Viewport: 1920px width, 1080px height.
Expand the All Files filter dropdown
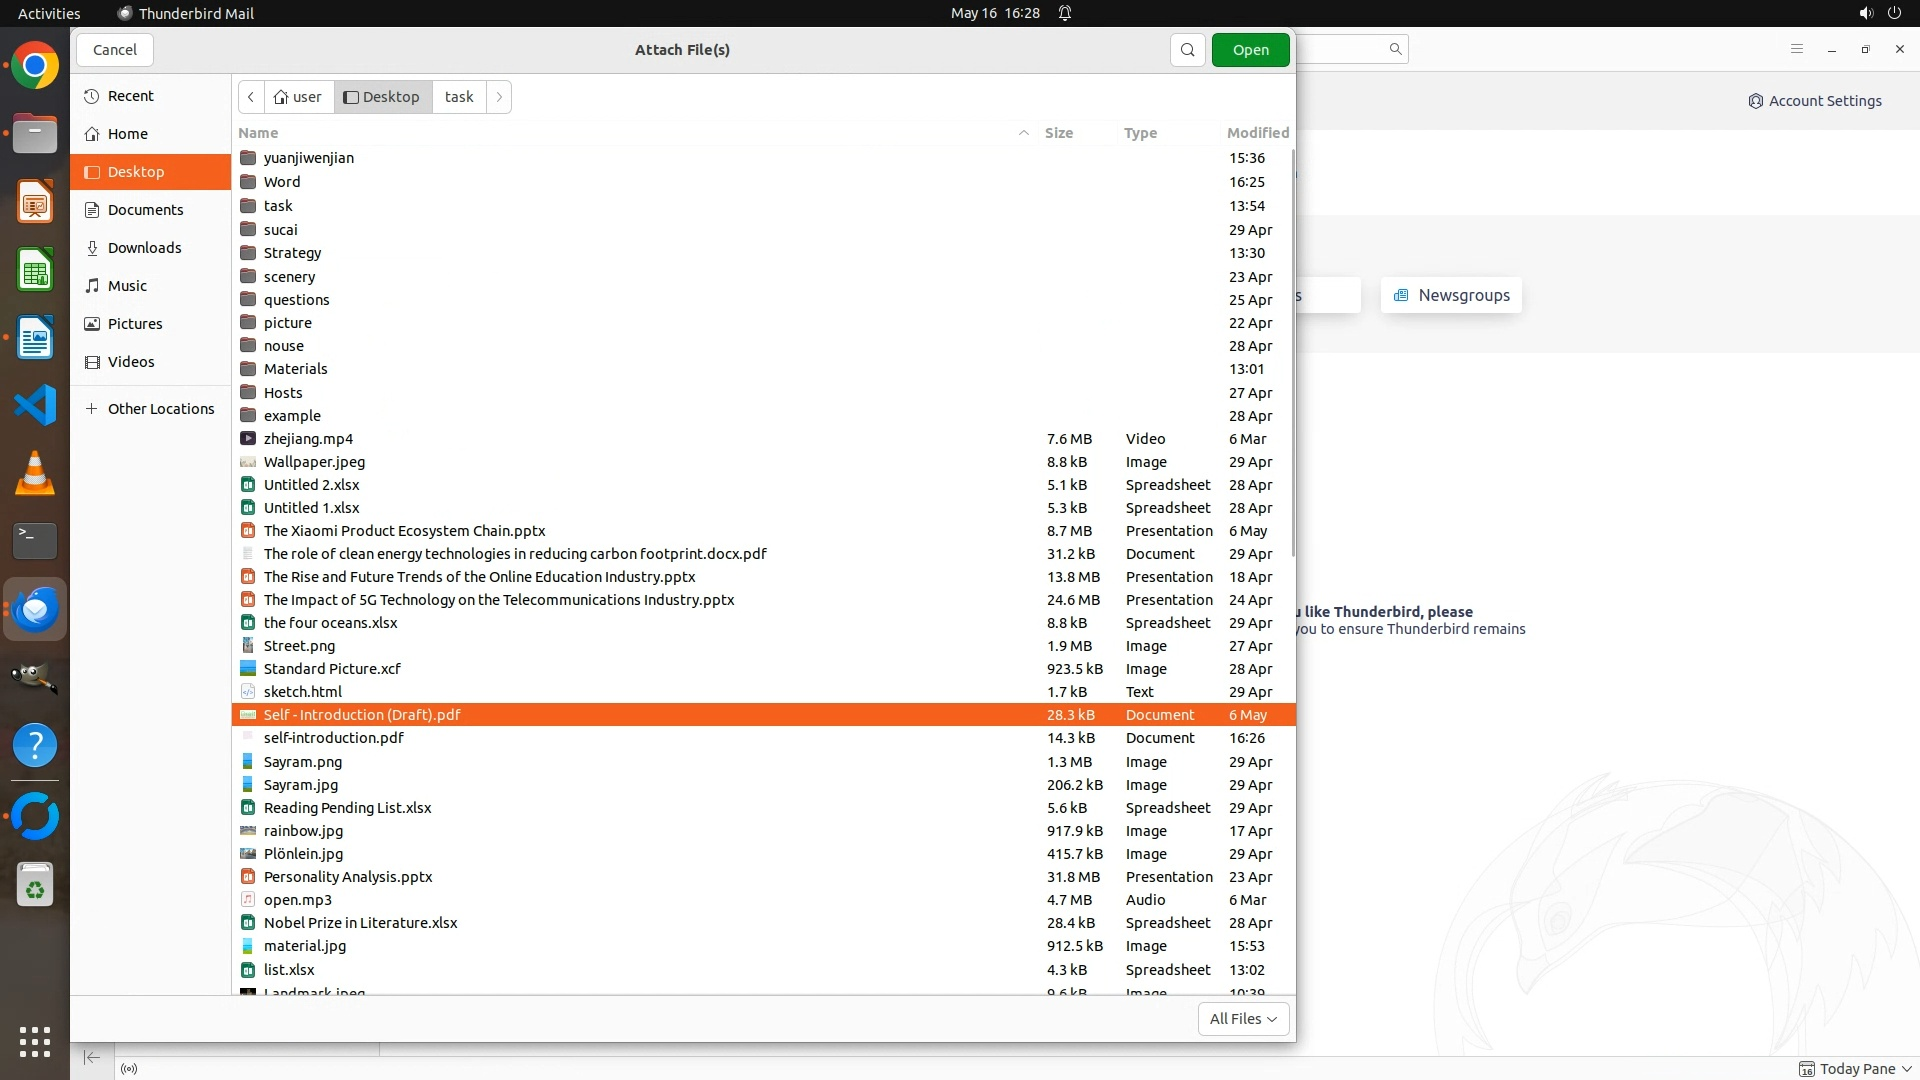(1243, 1019)
